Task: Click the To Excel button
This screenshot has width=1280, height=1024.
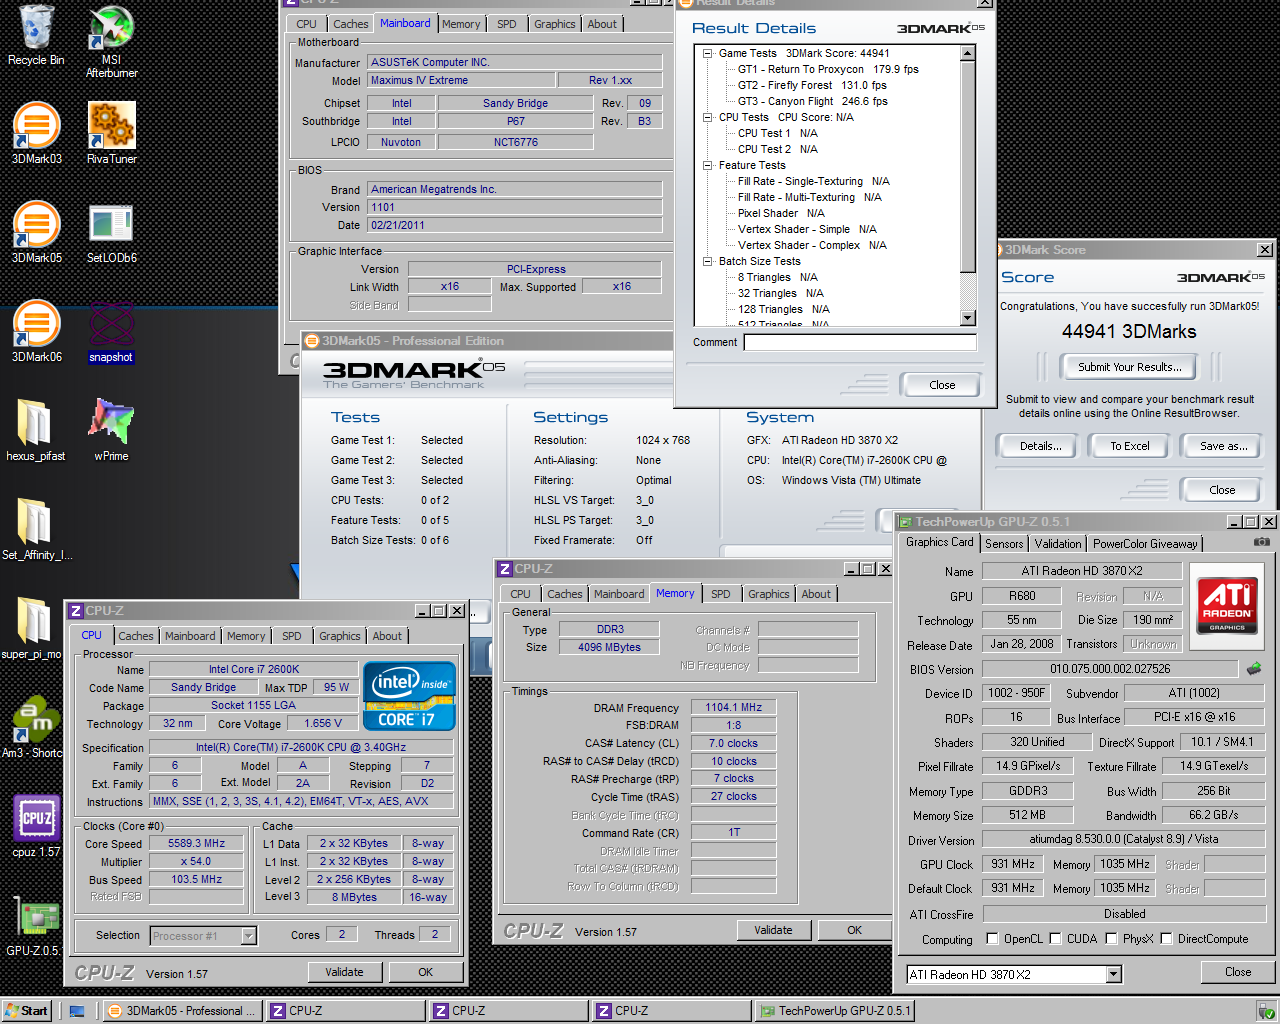Action: 1130,446
